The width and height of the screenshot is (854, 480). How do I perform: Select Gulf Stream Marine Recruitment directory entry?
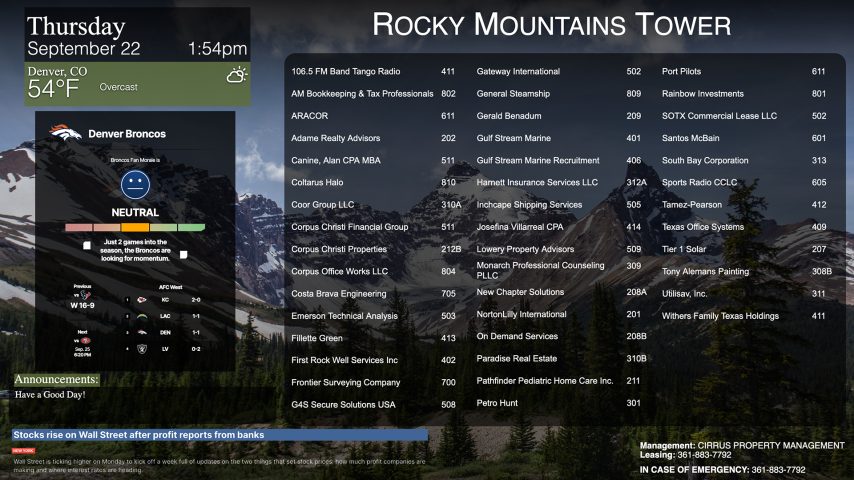(x=538, y=160)
